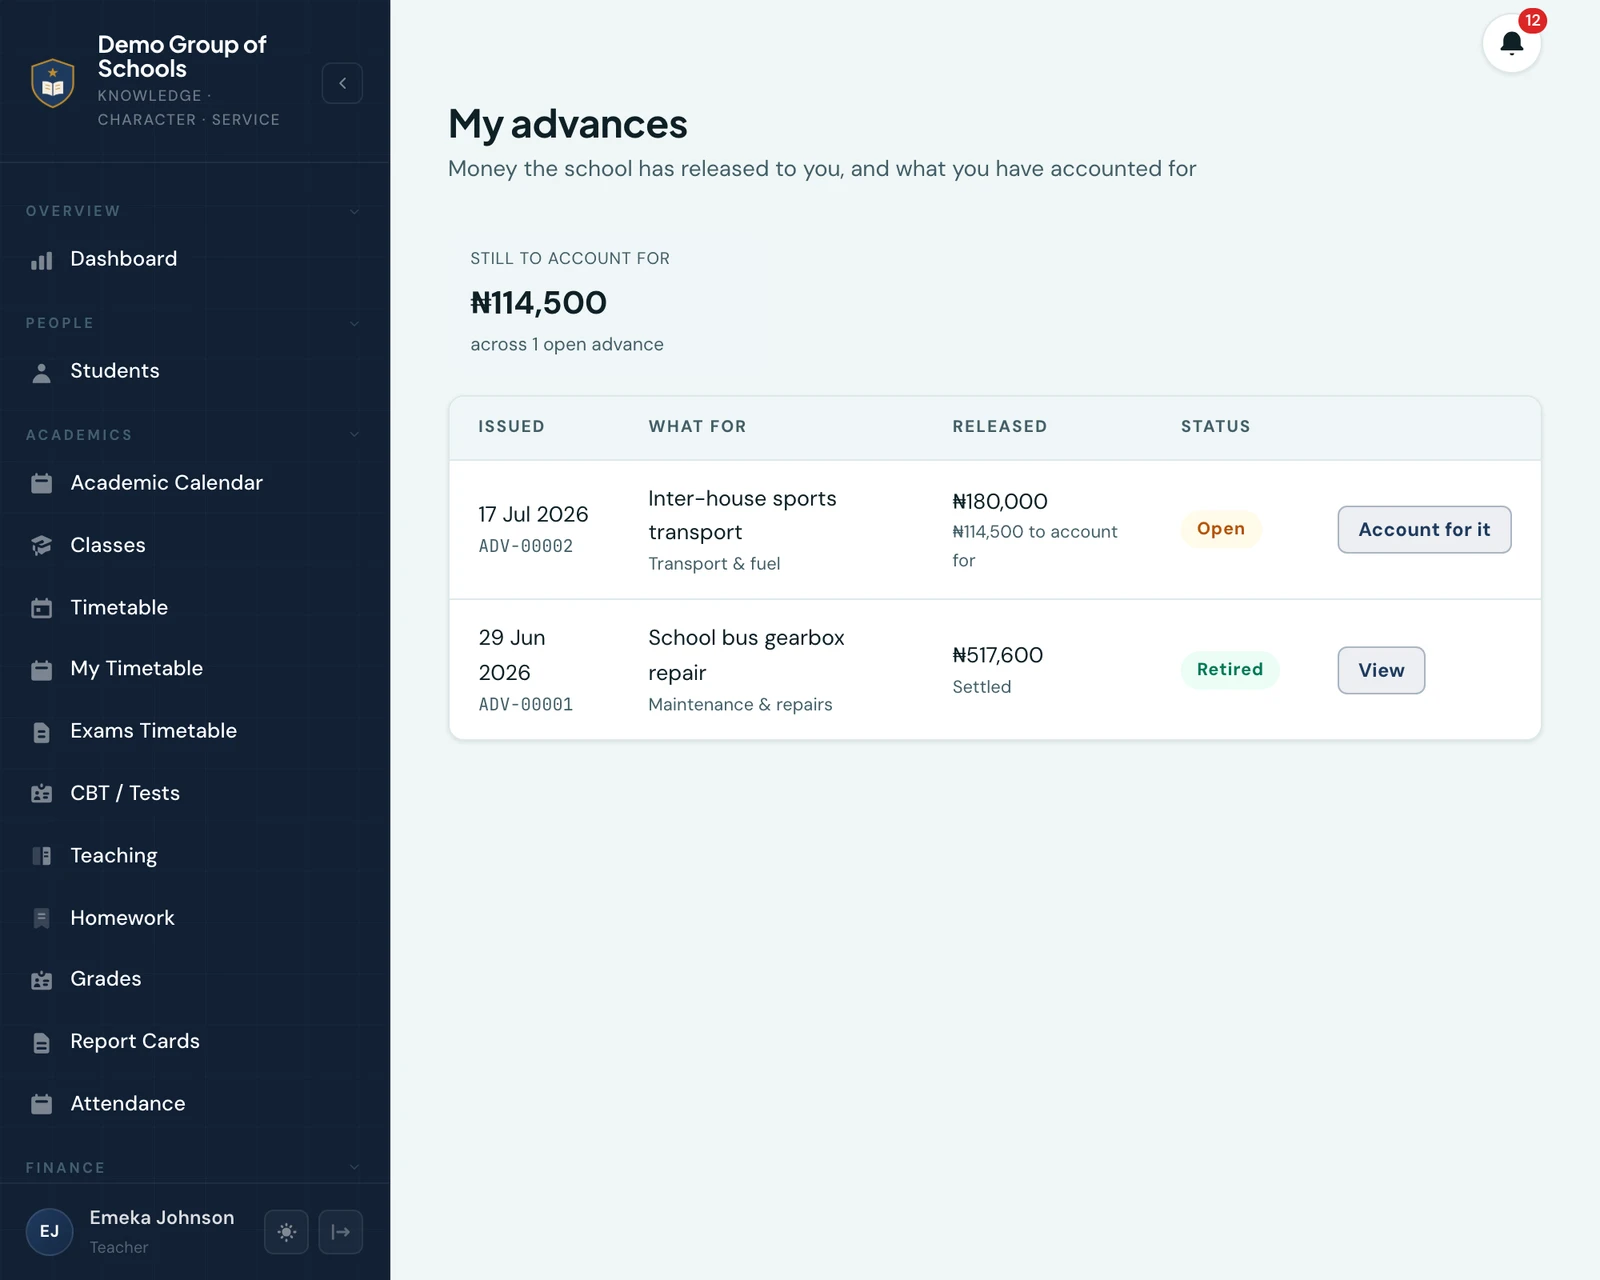The width and height of the screenshot is (1600, 1280).
Task: Click the ₦517,600 released amount
Action: coord(997,655)
